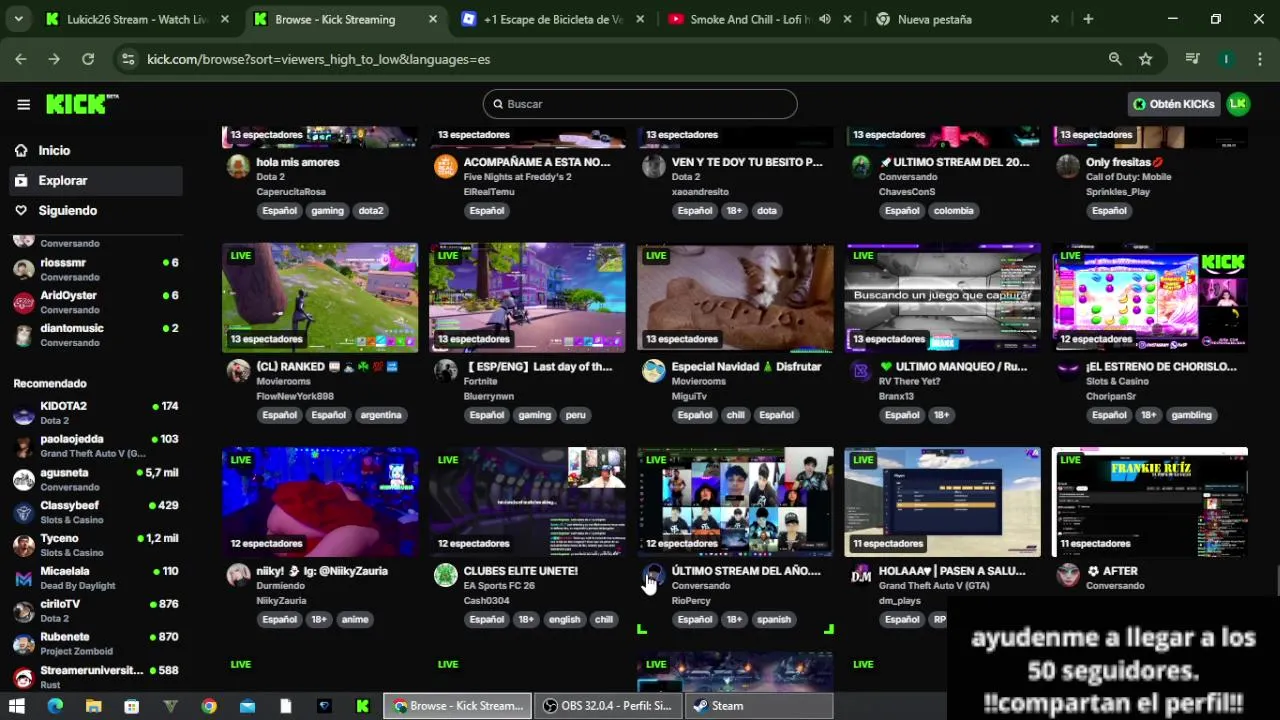Click the colombia tag under ChavesConS
The width and height of the screenshot is (1280, 720).
[x=954, y=211]
